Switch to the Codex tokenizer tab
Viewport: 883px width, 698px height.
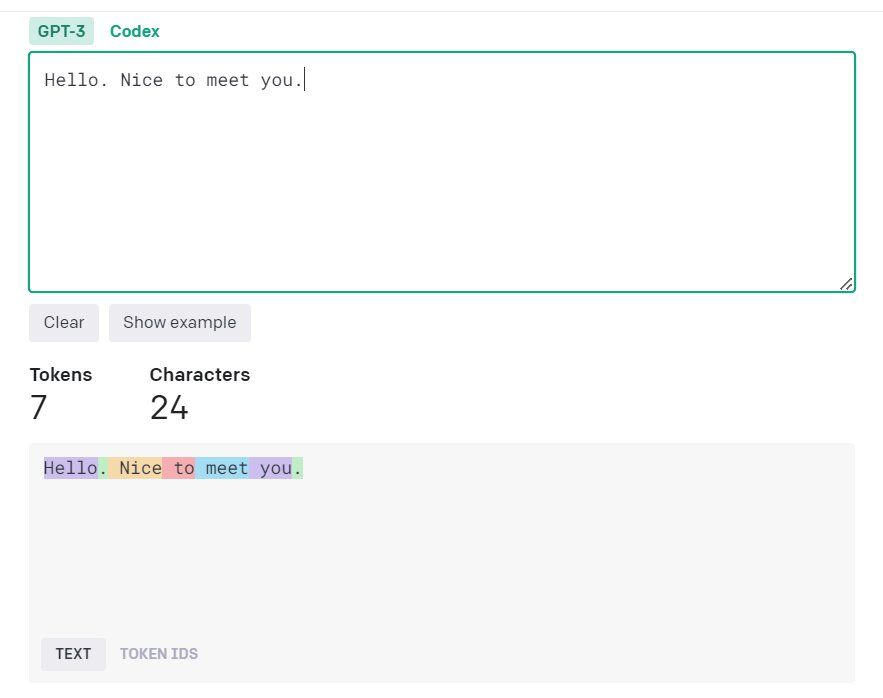point(134,31)
